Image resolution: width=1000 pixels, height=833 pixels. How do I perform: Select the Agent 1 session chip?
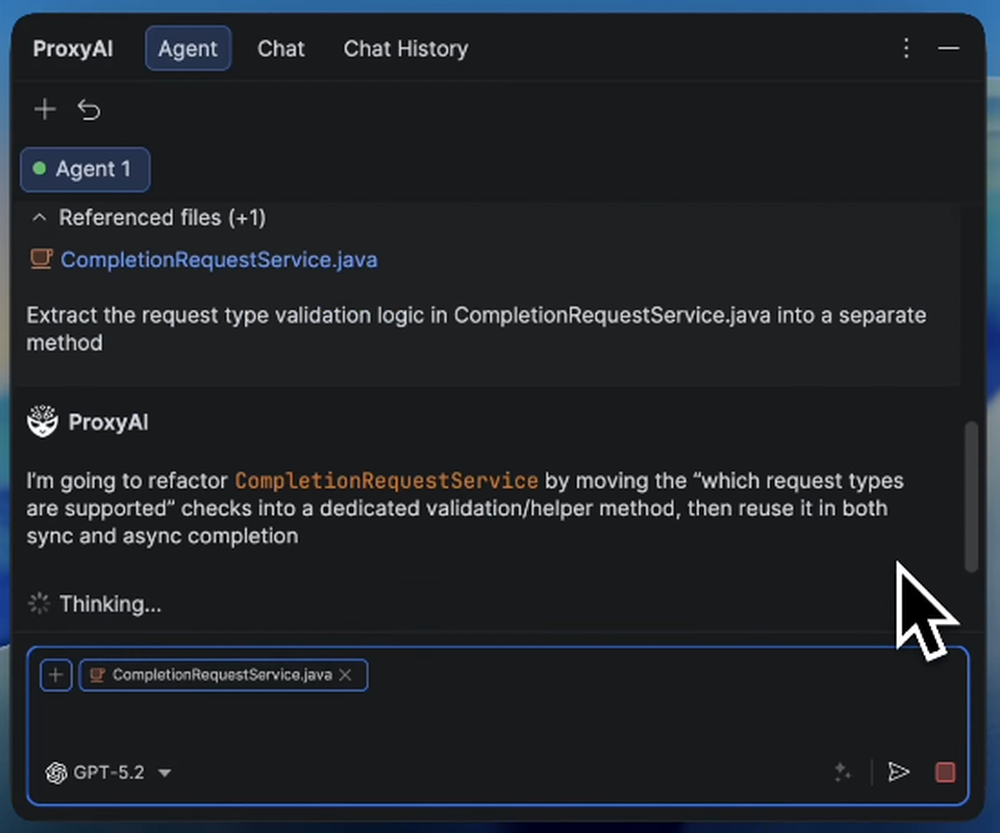tap(84, 169)
